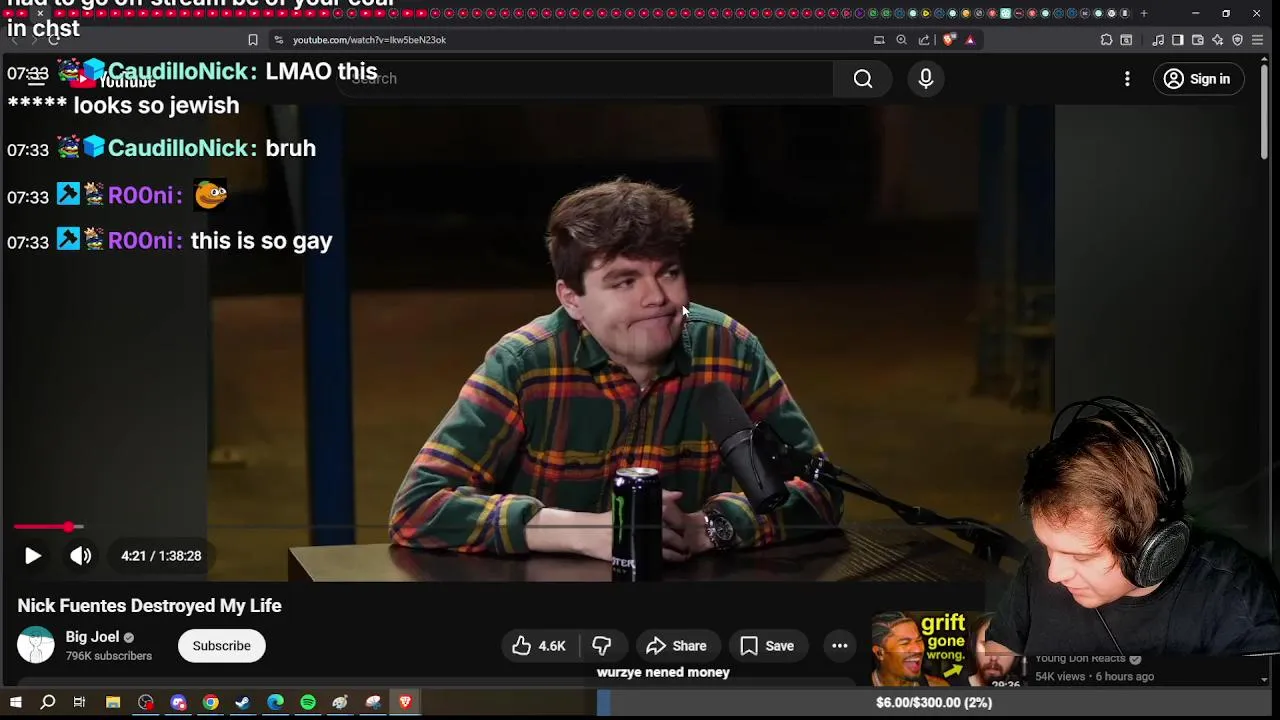The height and width of the screenshot is (720, 1280).
Task: Open the Big Joel channel name link
Action: (92, 637)
